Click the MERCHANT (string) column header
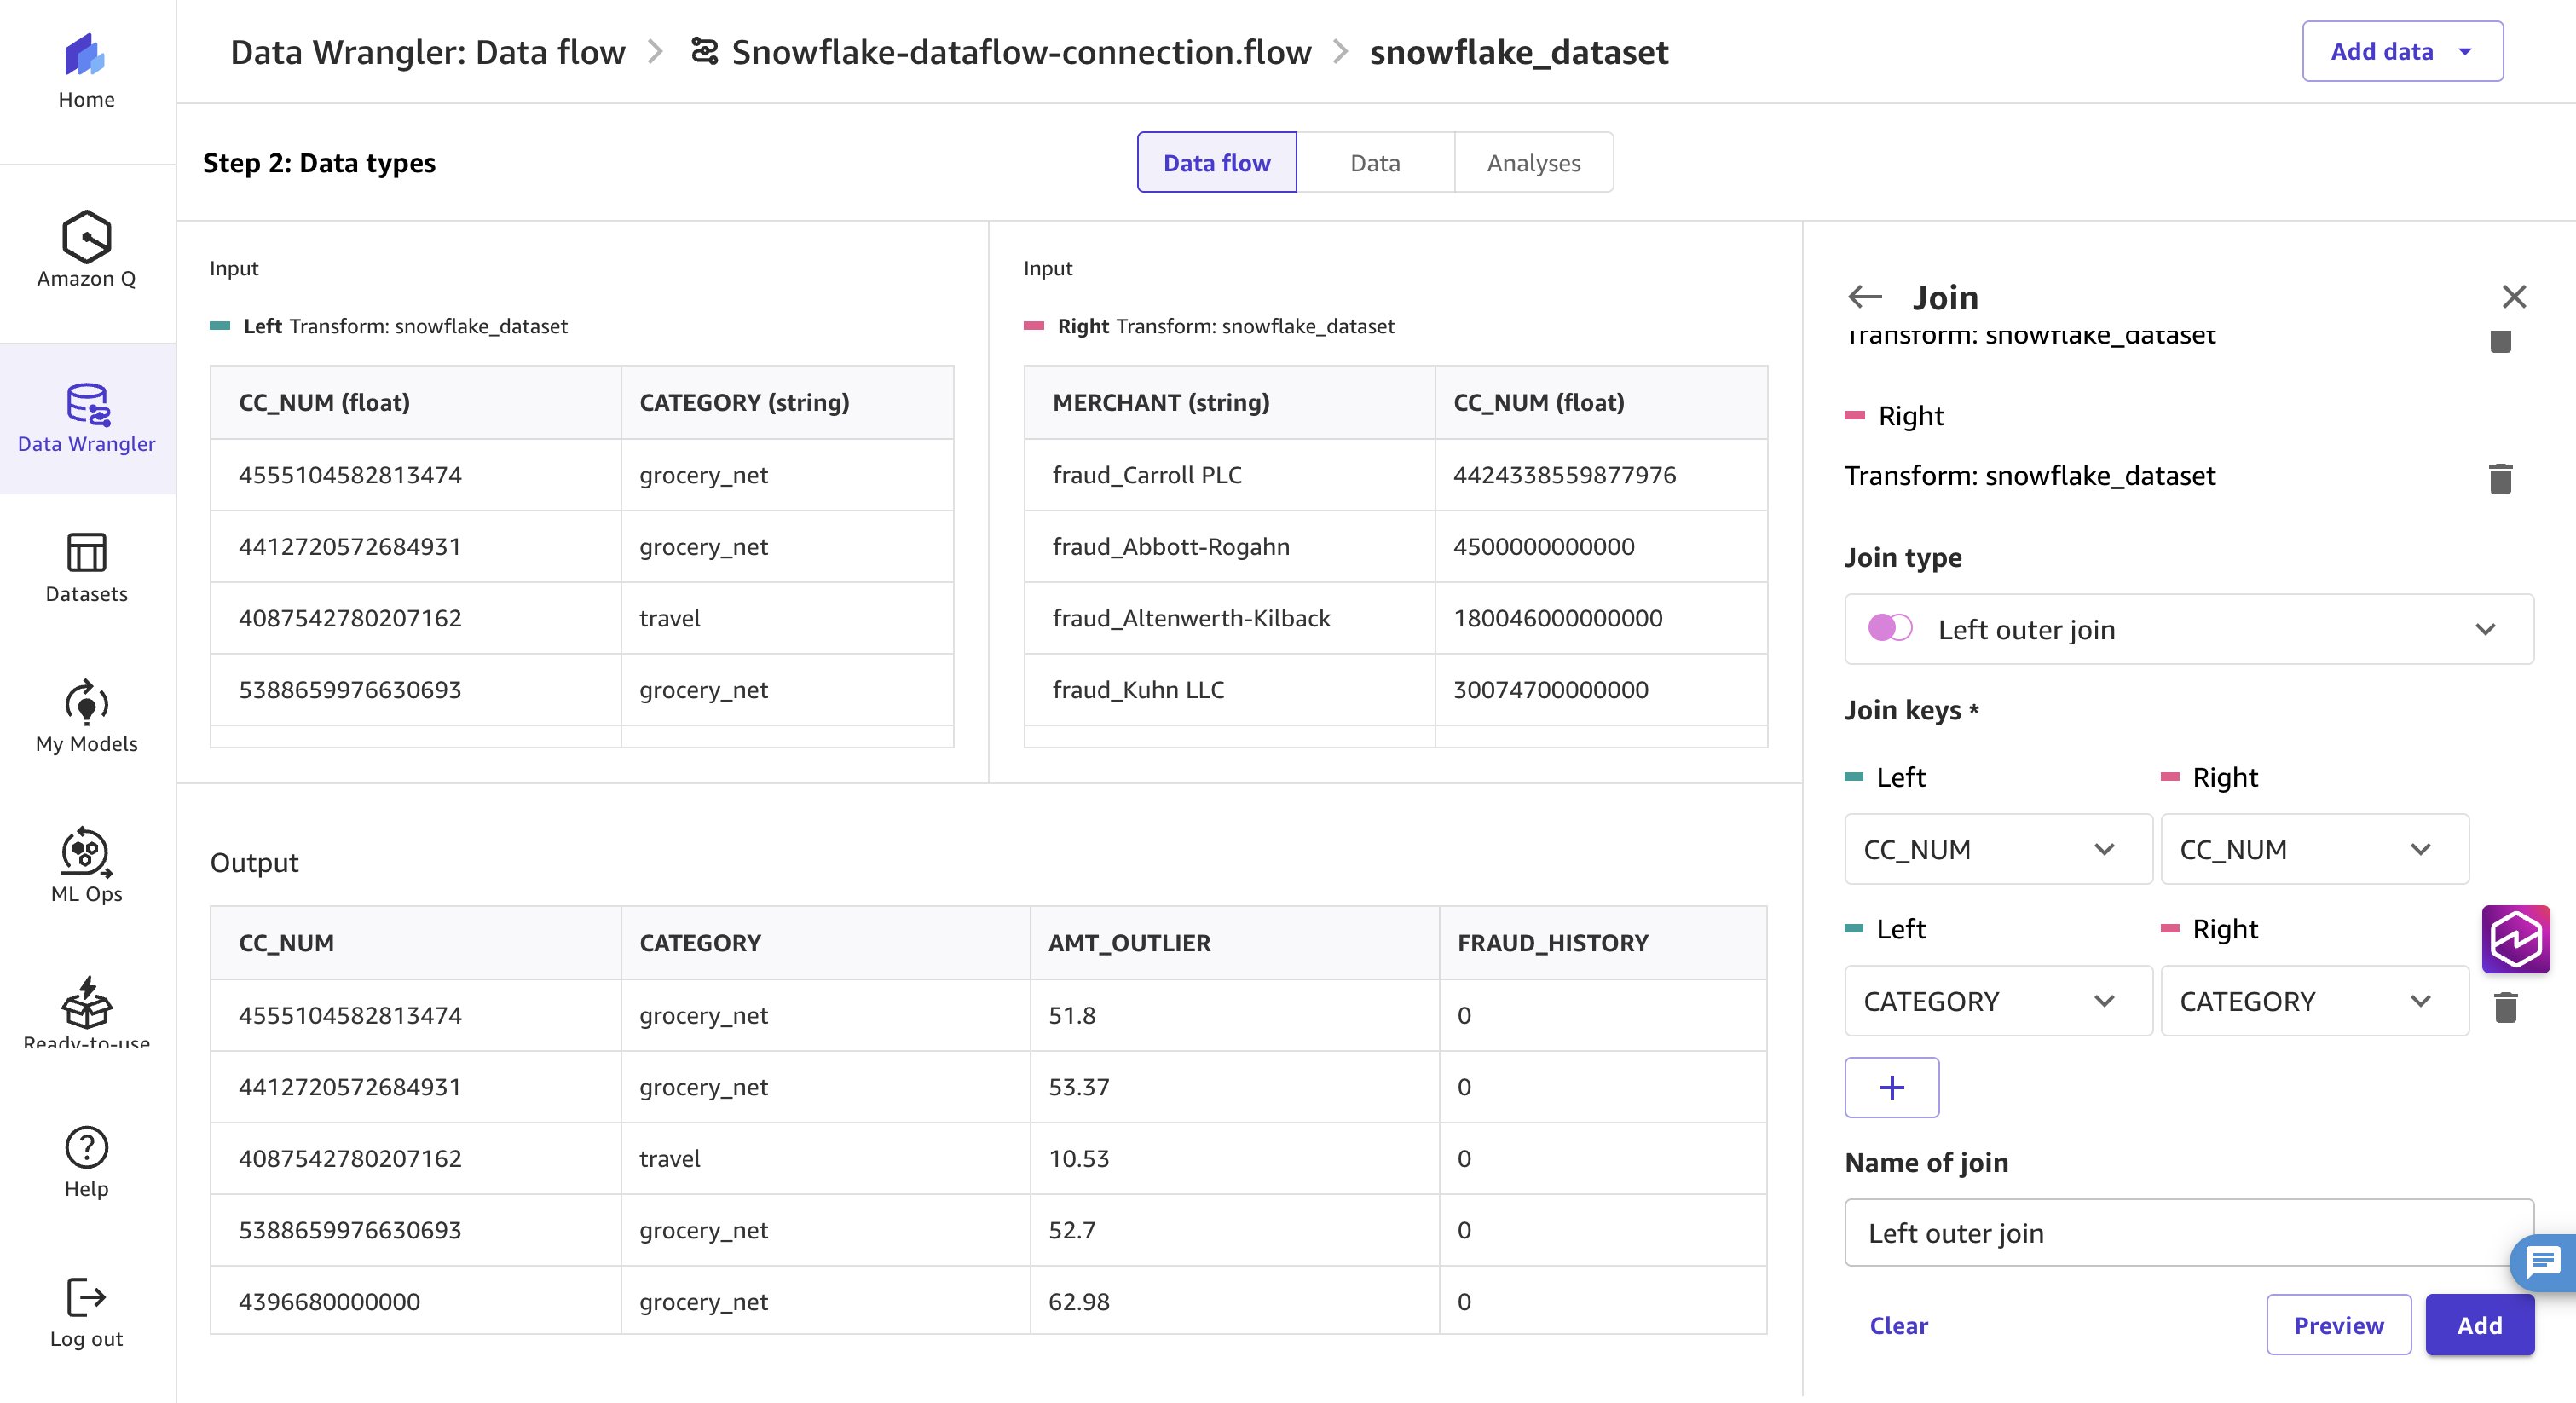The height and width of the screenshot is (1403, 2576). pyautogui.click(x=1229, y=402)
